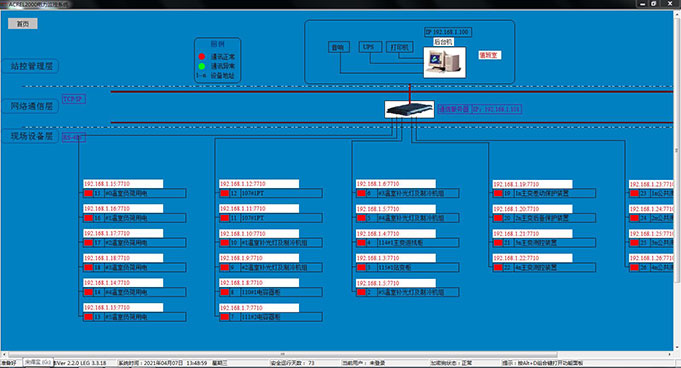Select device row 8 110#1电容器柜
681x368 pixels.
pyautogui.click(x=271, y=292)
